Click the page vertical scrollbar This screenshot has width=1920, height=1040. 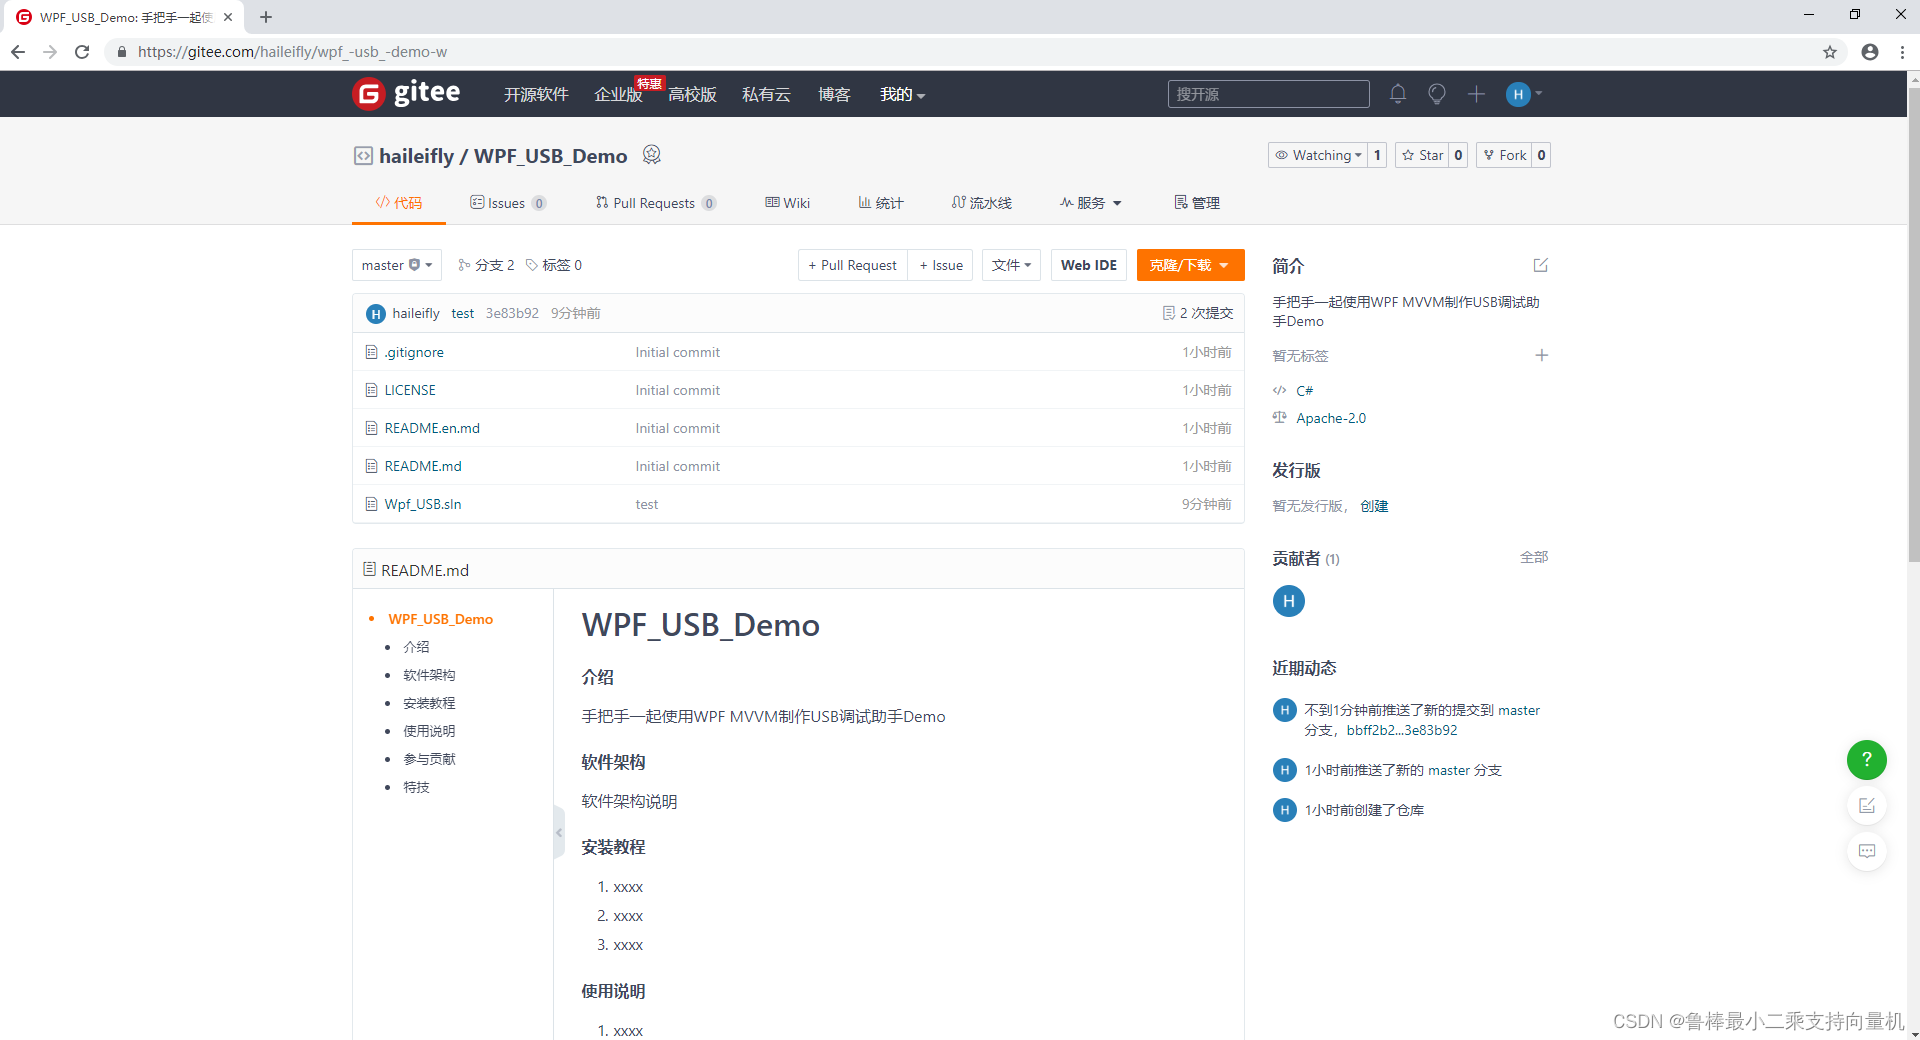(x=1913, y=325)
